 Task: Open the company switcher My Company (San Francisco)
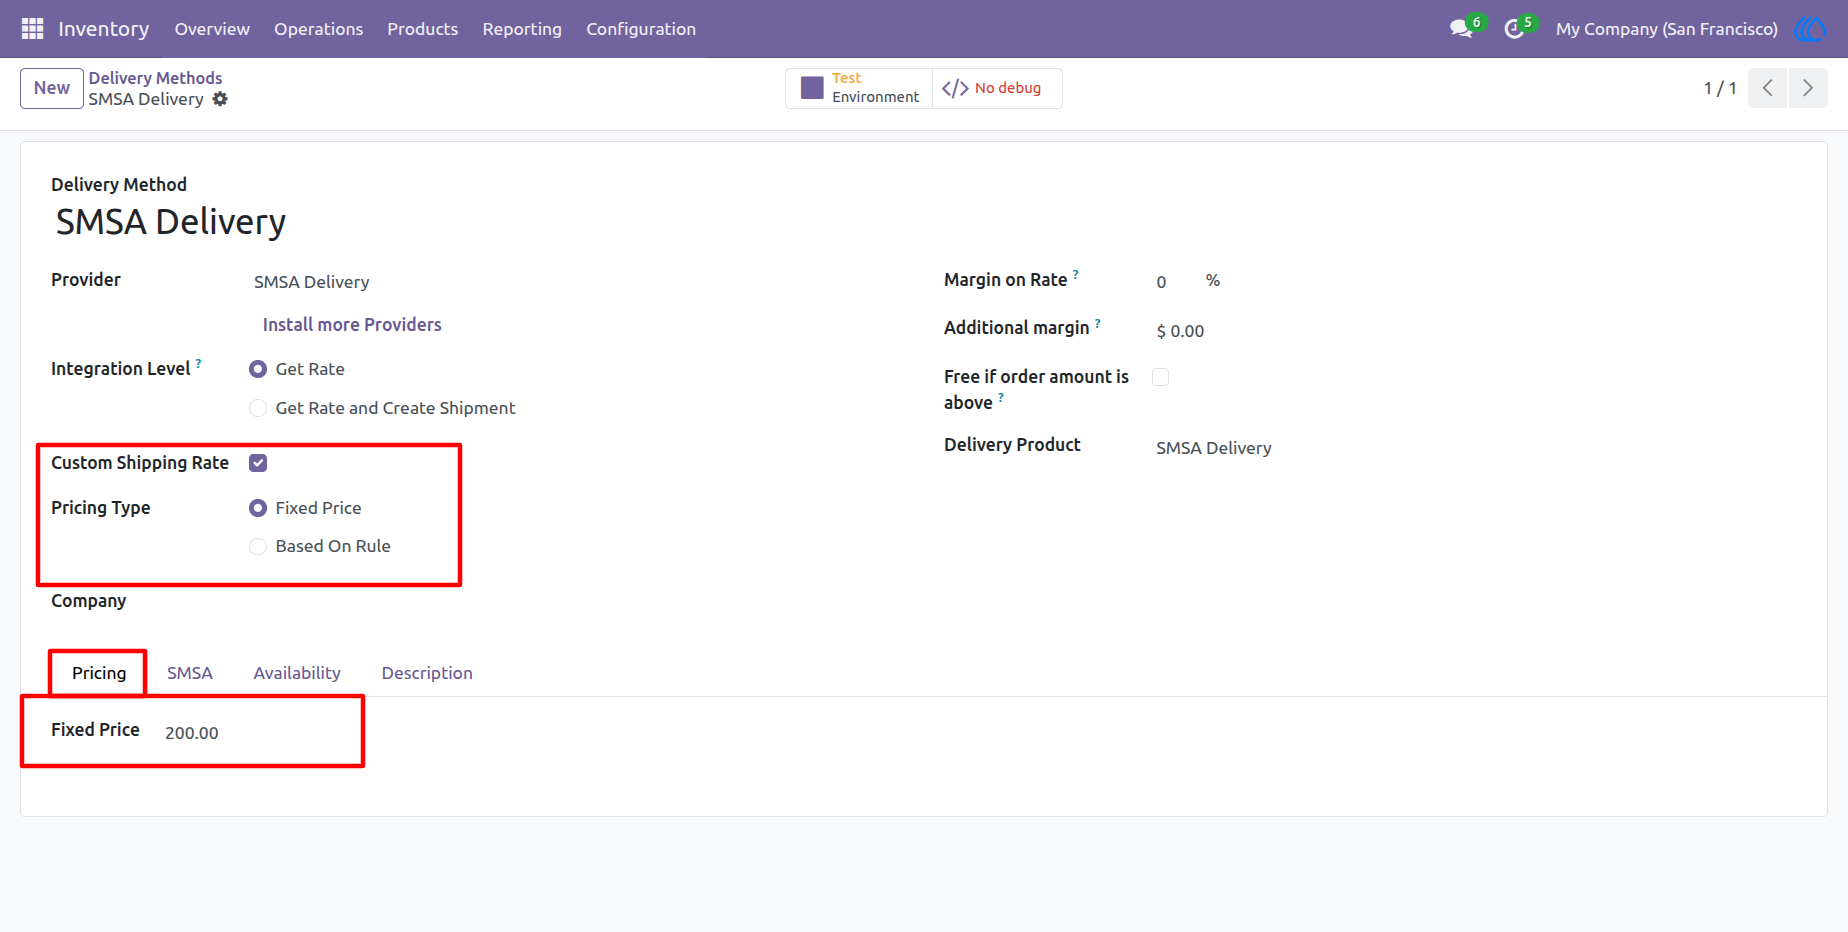click(1666, 29)
